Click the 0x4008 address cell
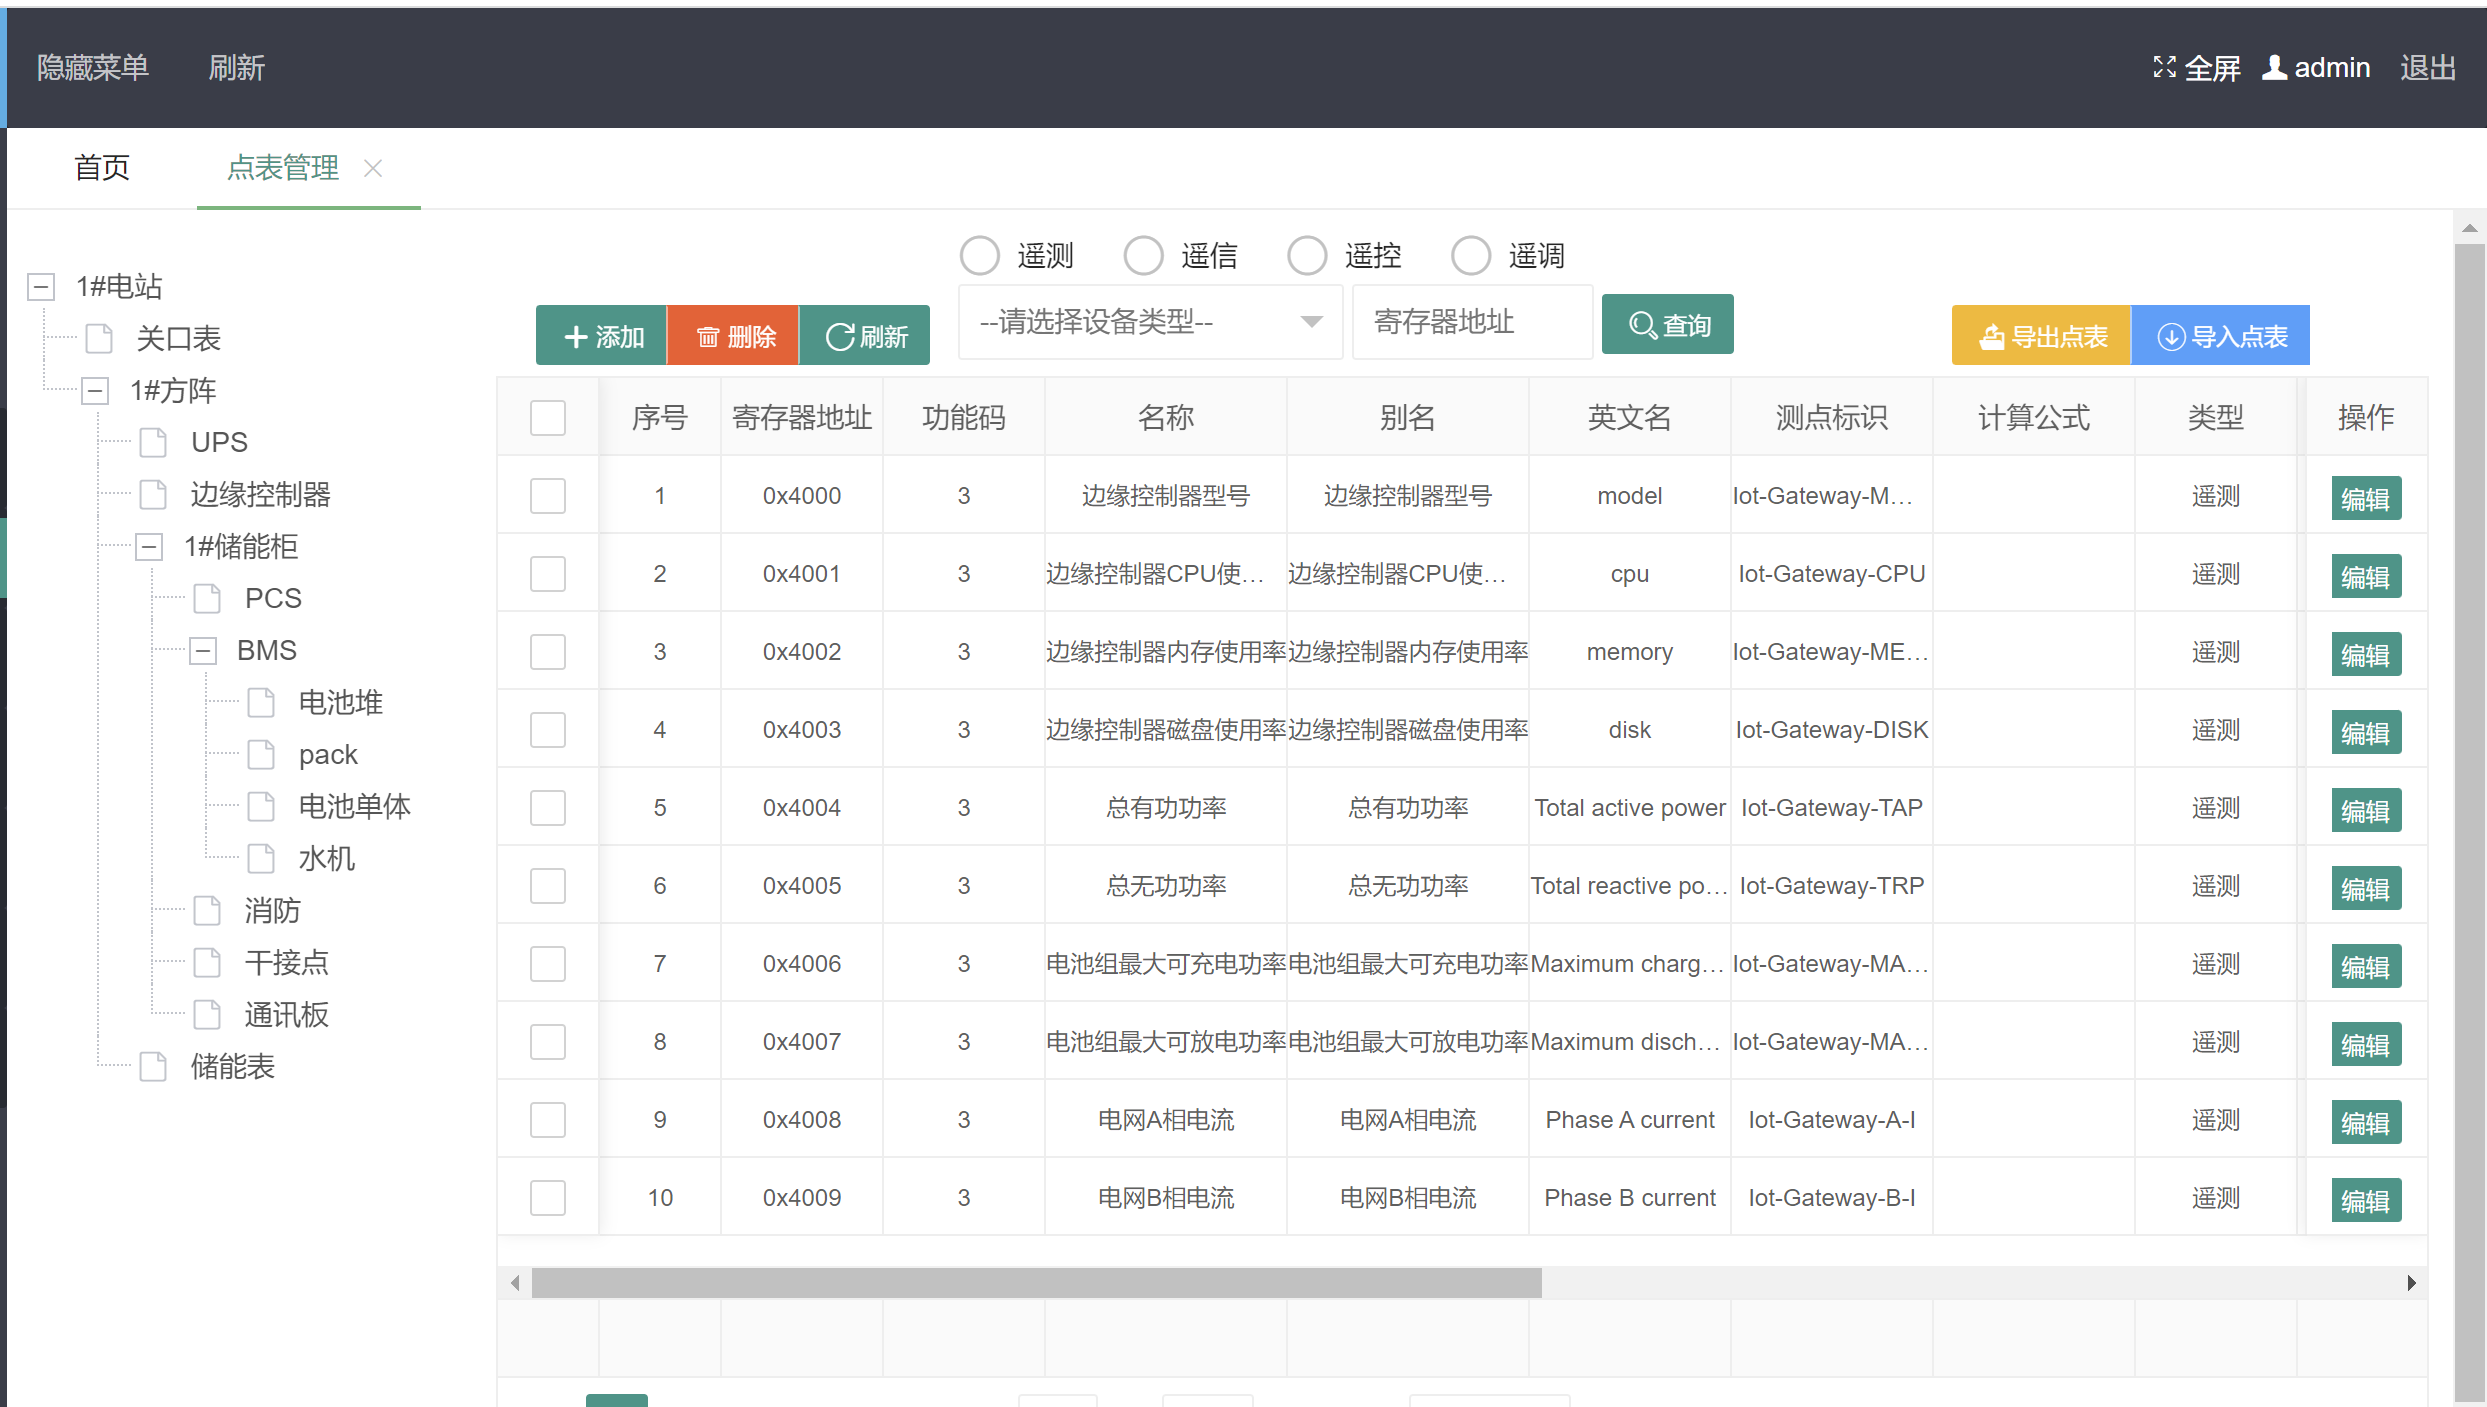The height and width of the screenshot is (1407, 2487). point(802,1120)
